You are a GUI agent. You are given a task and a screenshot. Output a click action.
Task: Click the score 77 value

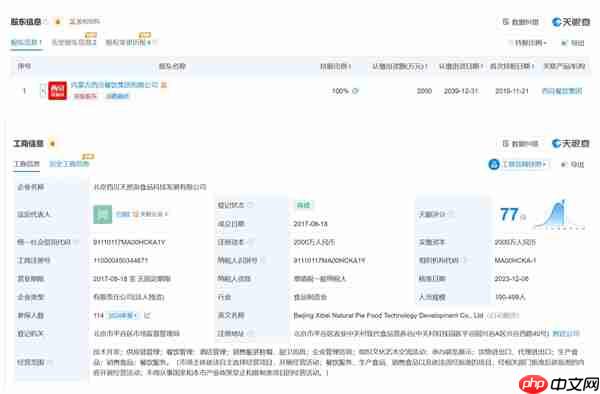point(509,214)
